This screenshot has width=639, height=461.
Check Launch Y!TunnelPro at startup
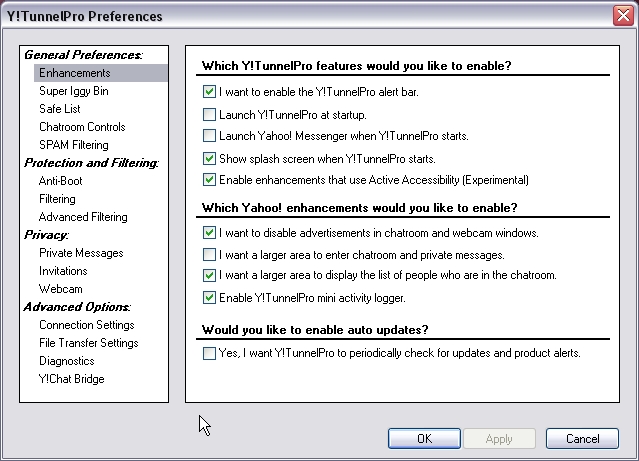coord(209,114)
